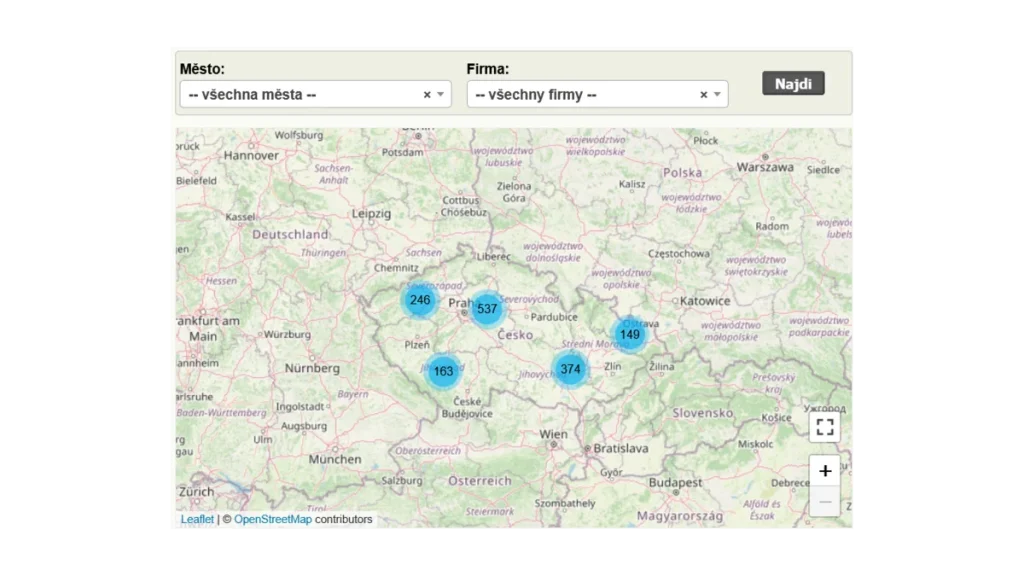
Task: Clear the Firma selection with the x icon
Action: [x=703, y=95]
